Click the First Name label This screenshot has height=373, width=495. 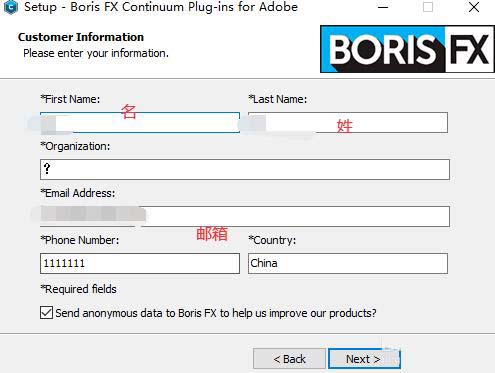tap(70, 99)
